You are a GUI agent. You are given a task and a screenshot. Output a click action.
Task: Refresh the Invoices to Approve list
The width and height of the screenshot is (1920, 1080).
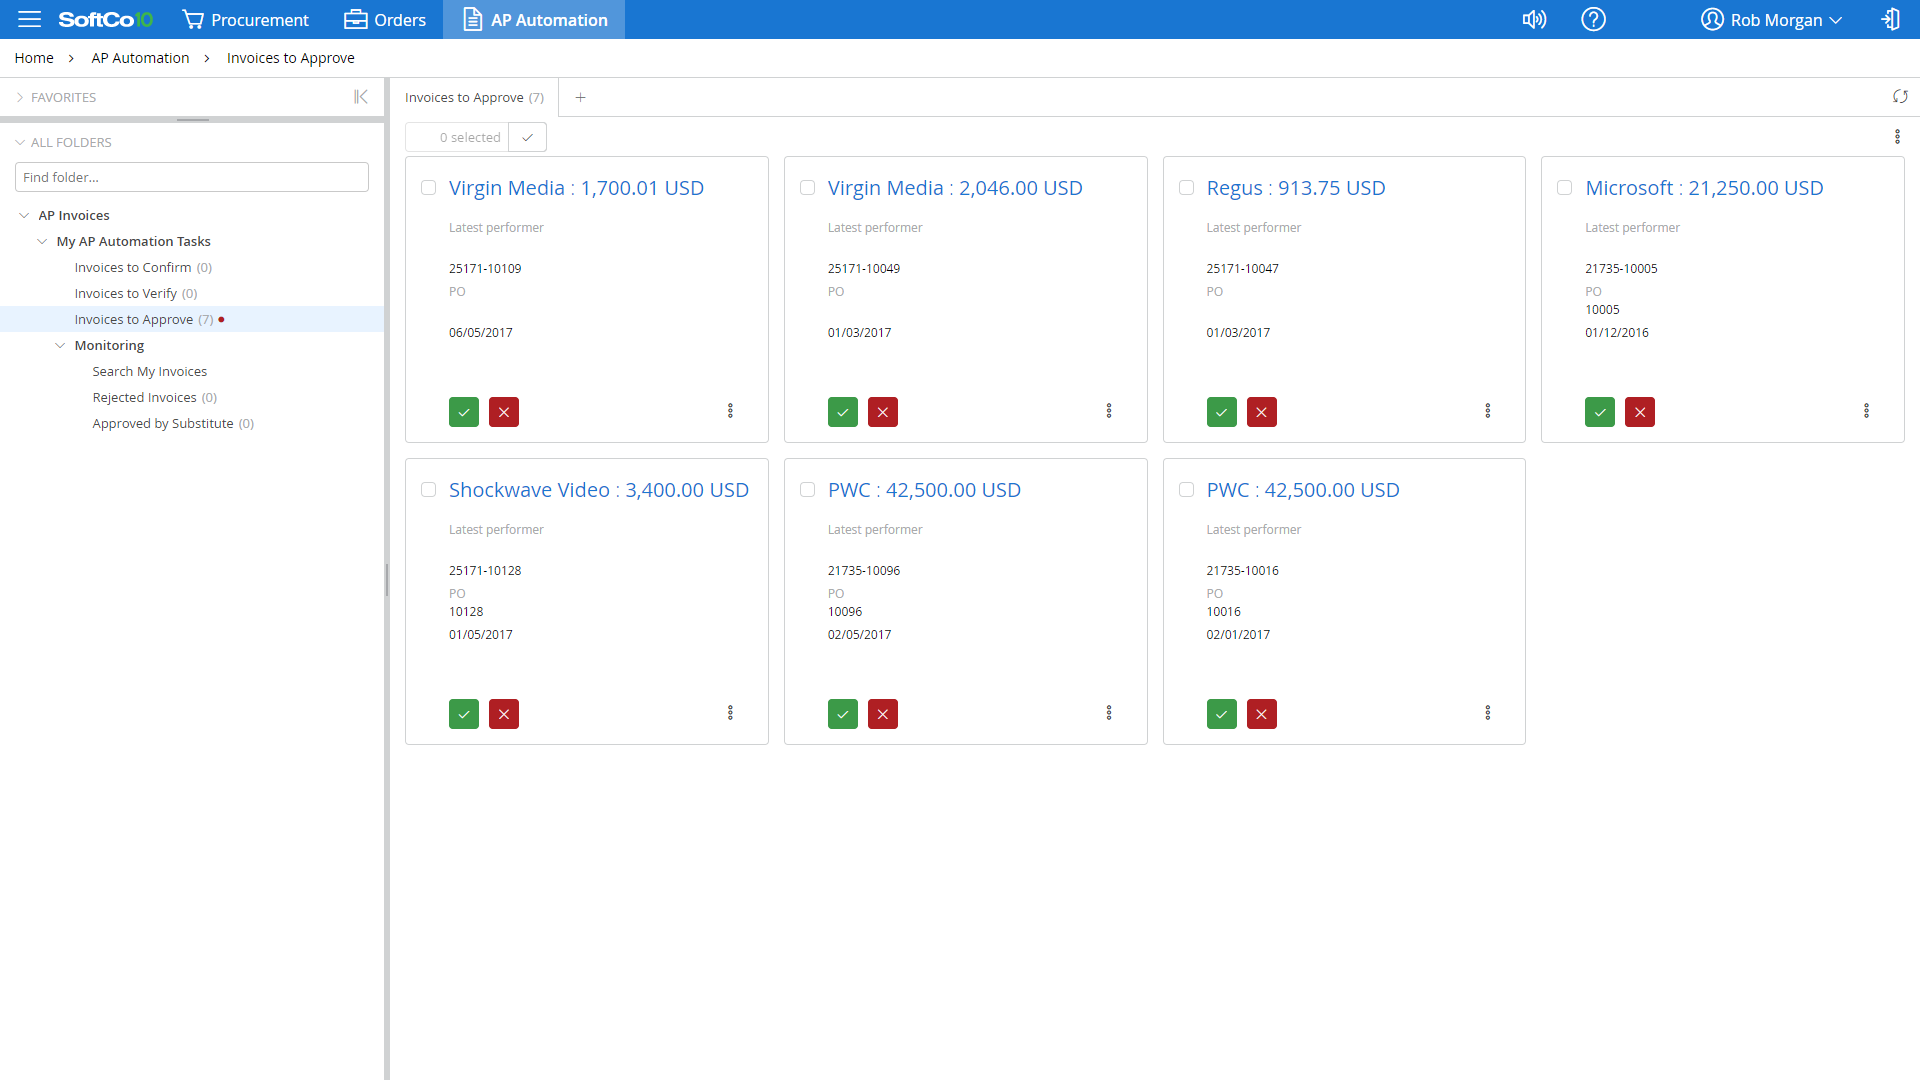click(1900, 97)
